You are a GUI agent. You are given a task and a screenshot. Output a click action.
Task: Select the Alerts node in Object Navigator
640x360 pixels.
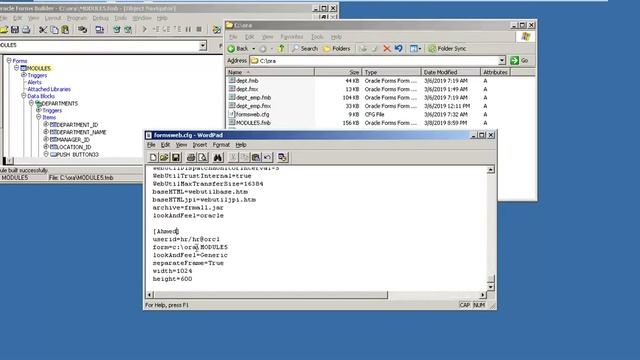34,82
